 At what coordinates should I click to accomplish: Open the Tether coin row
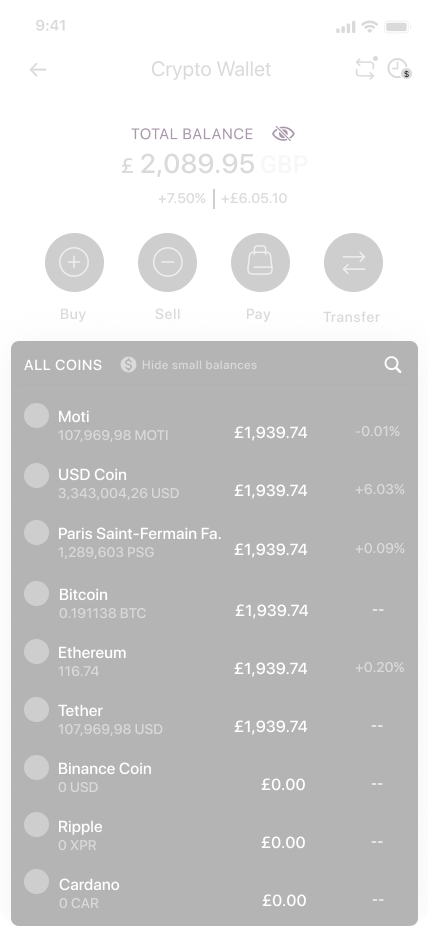[214, 719]
